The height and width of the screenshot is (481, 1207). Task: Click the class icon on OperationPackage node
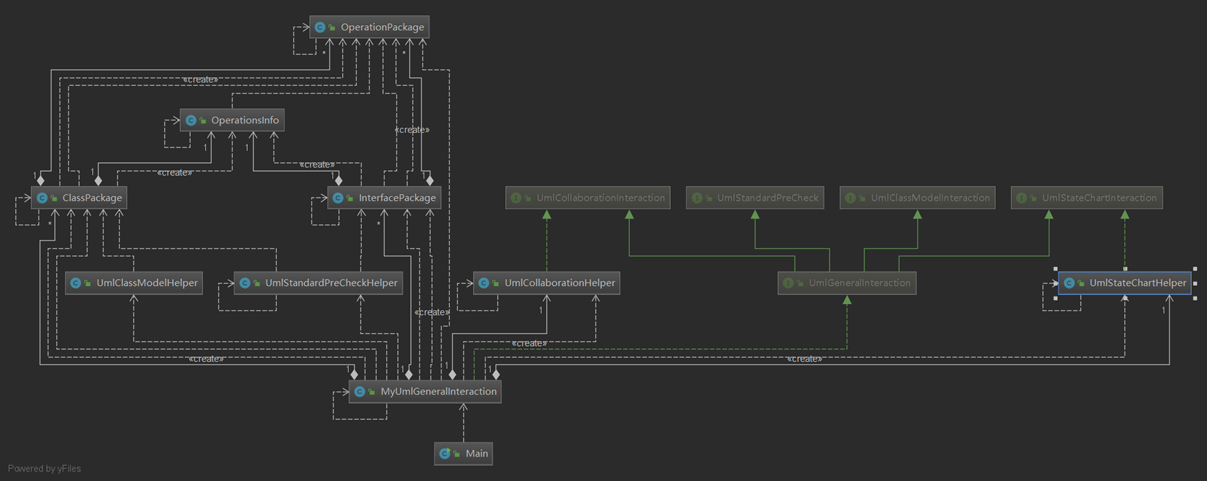(320, 27)
